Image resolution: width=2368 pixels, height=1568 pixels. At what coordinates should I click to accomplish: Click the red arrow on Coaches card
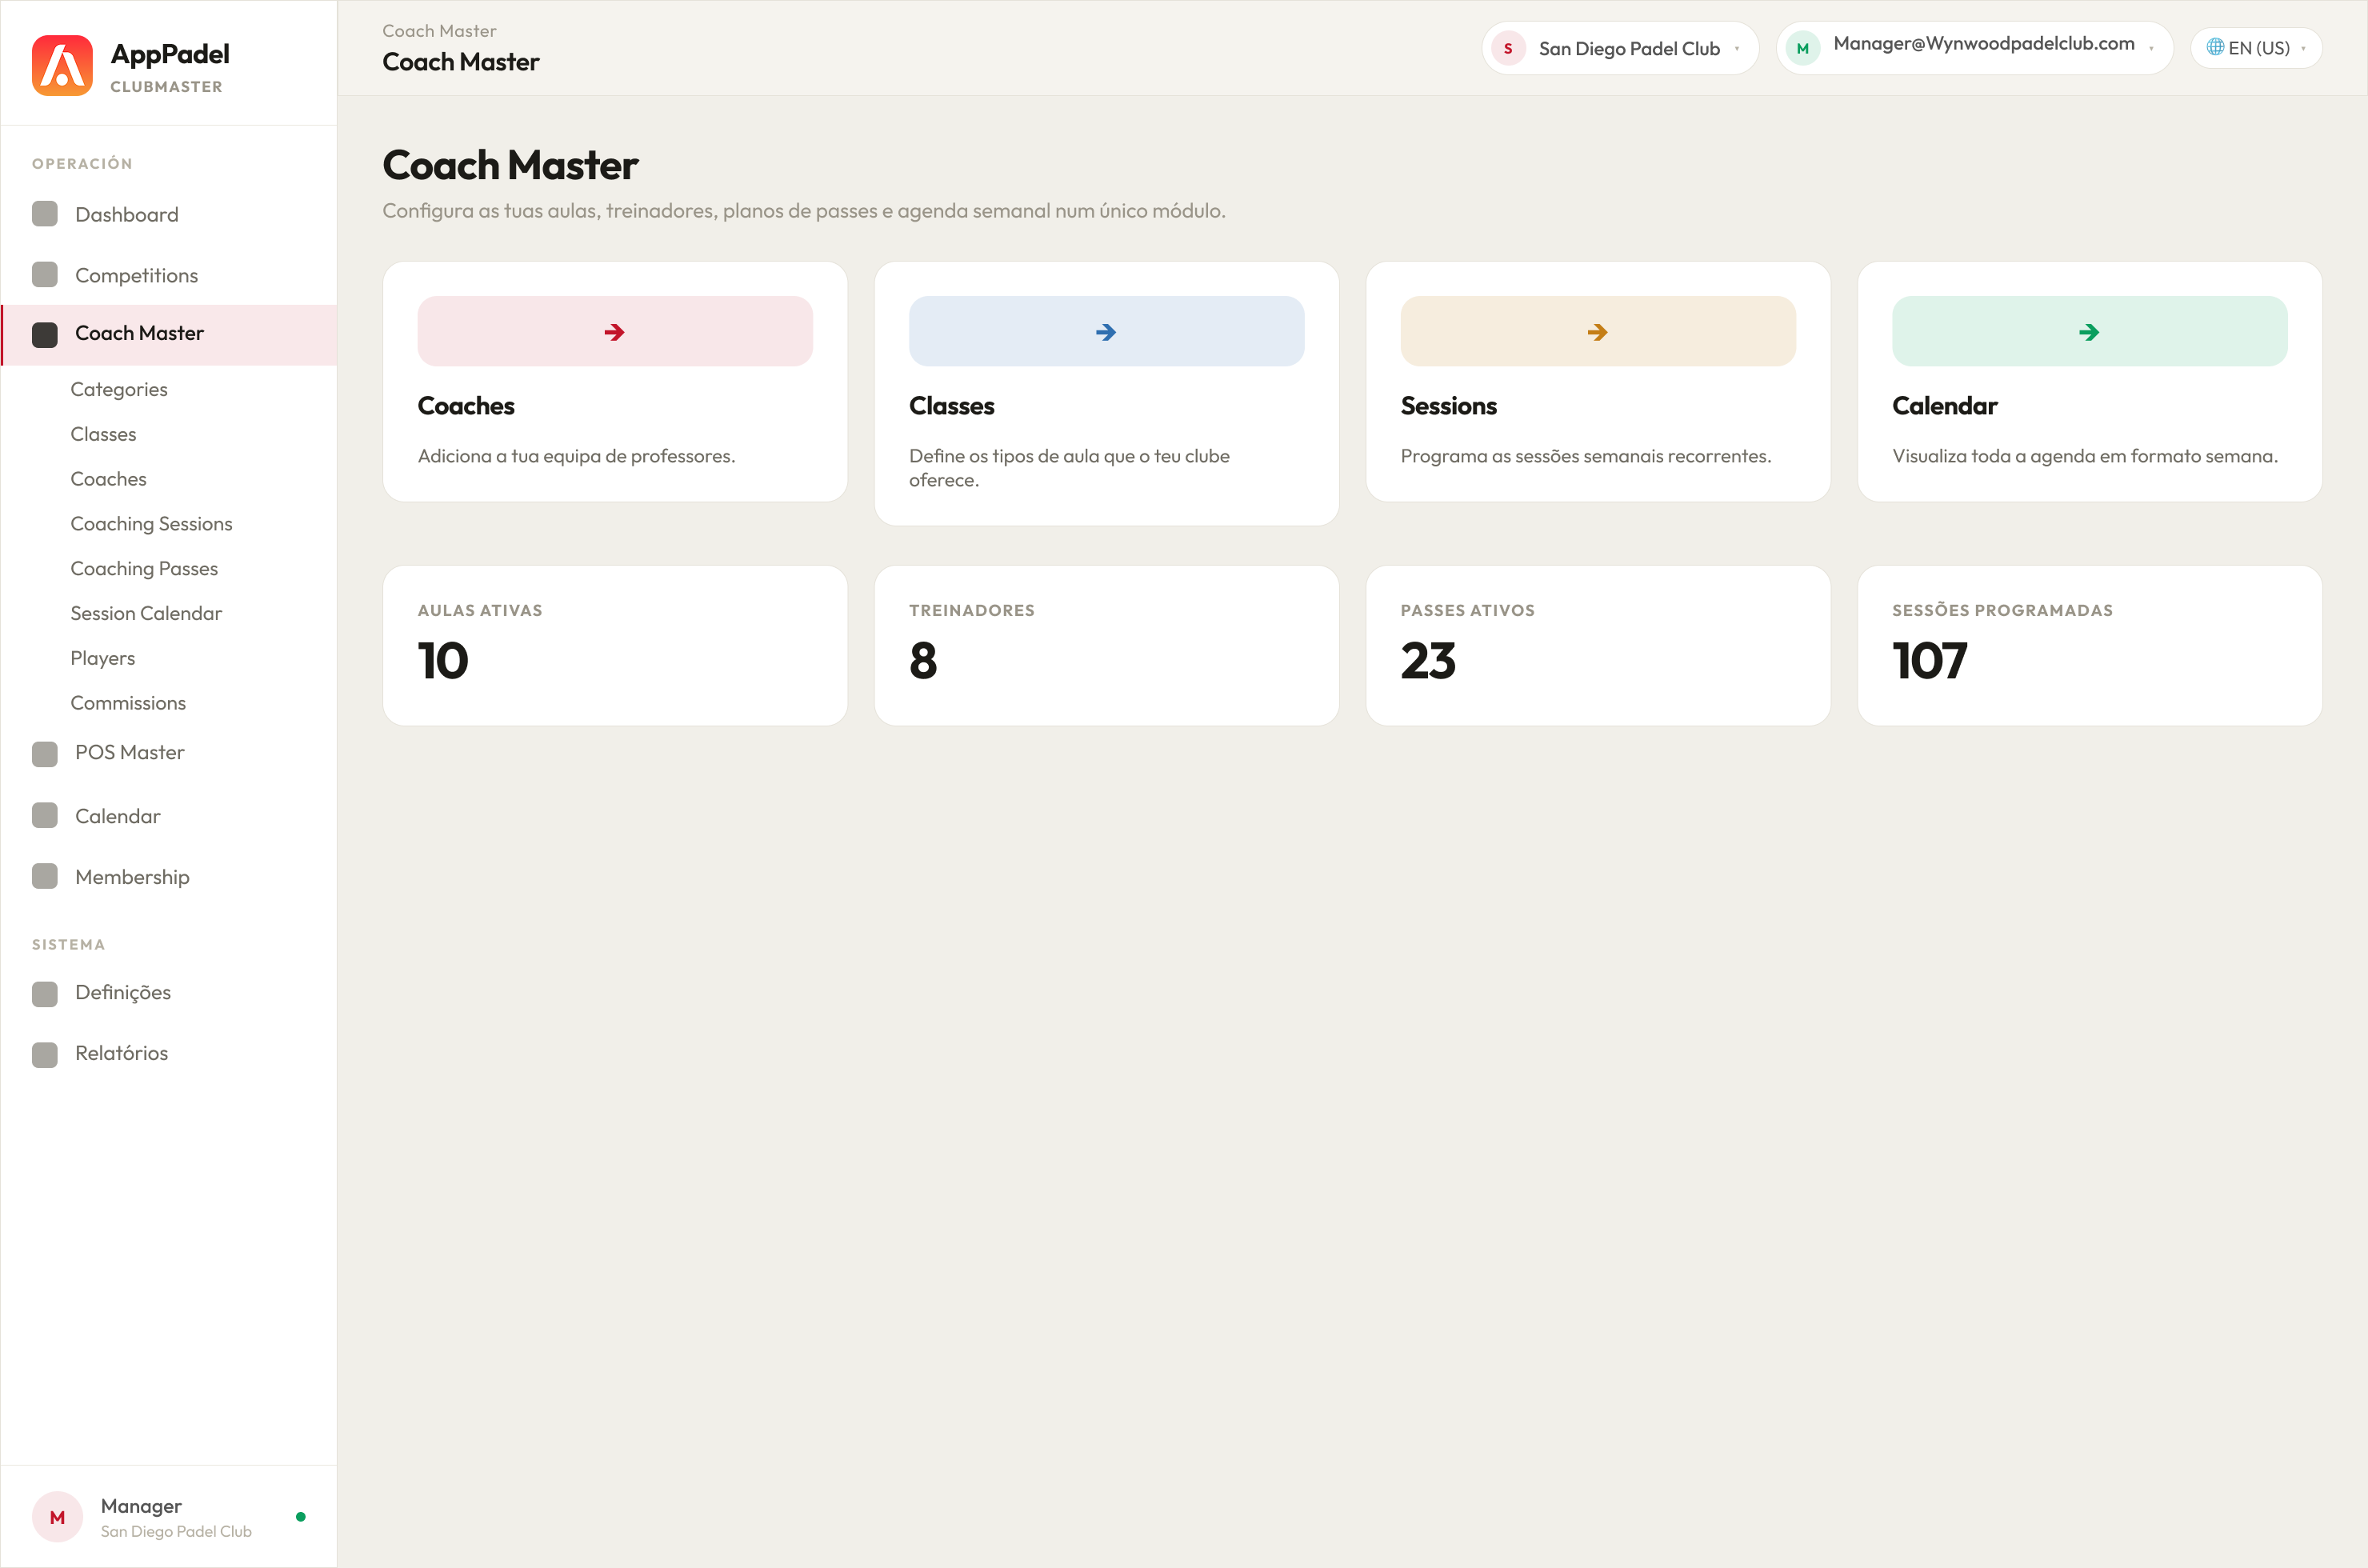(615, 332)
